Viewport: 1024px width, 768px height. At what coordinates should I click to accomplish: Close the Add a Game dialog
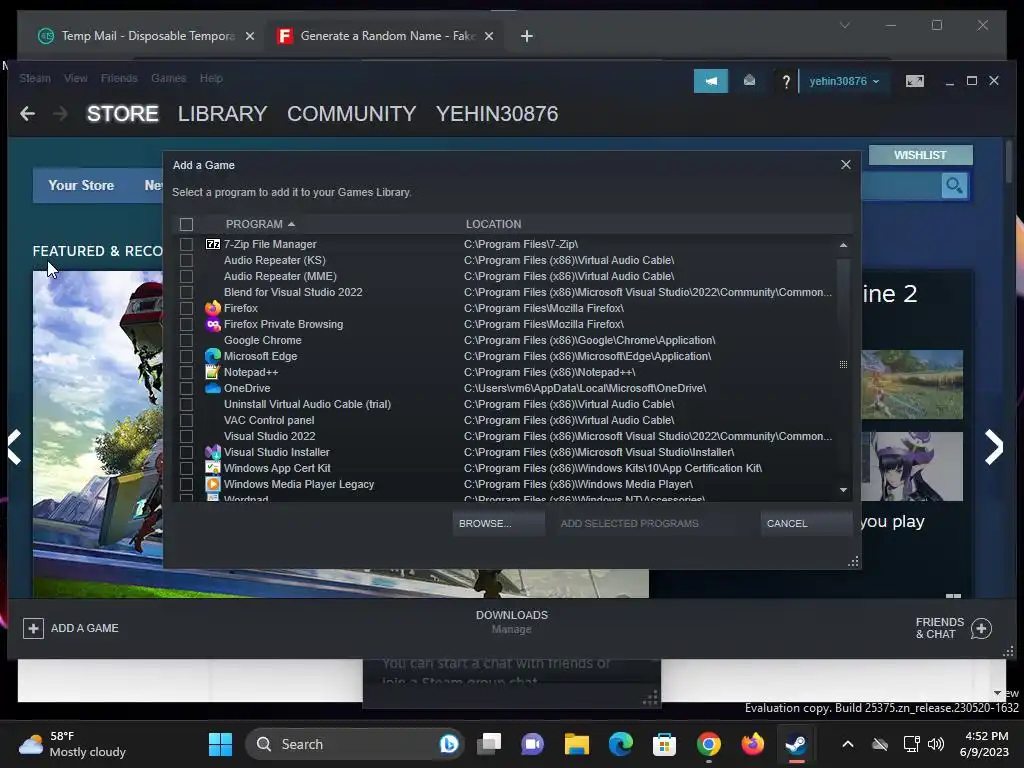846,165
